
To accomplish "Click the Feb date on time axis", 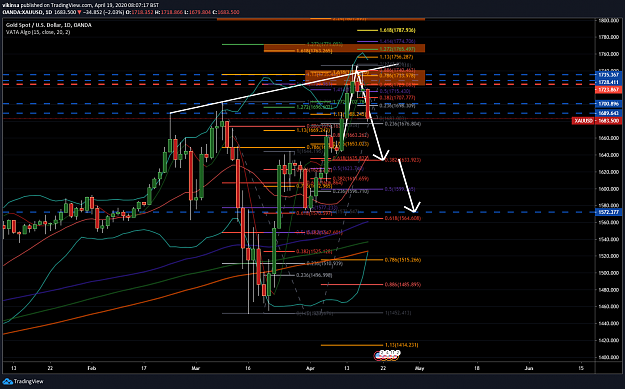I will (x=92, y=368).
